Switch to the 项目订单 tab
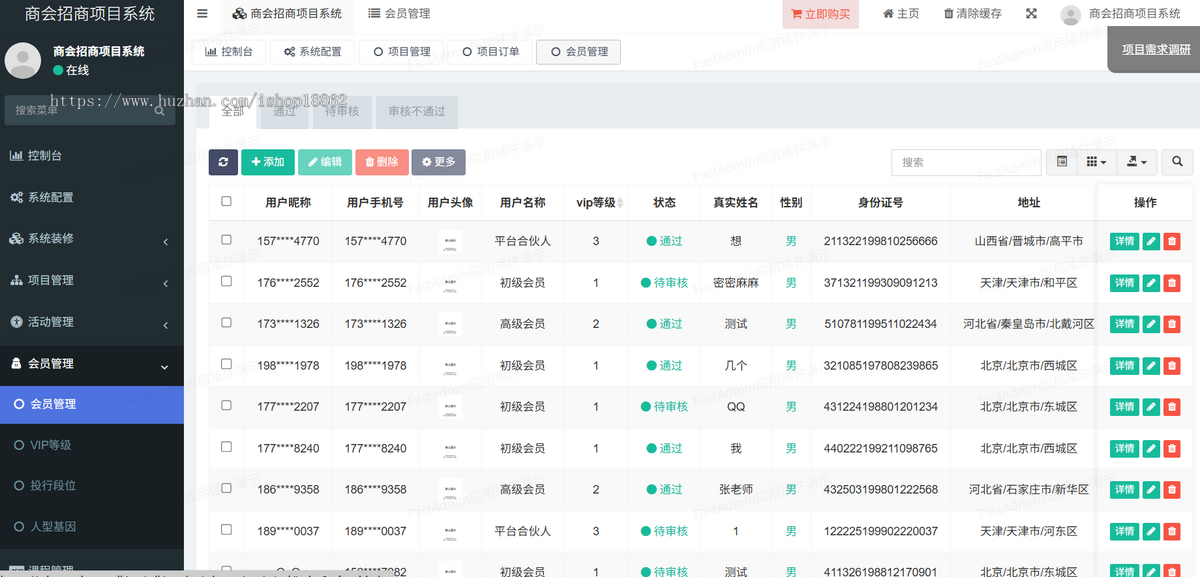Image resolution: width=1200 pixels, height=577 pixels. pos(488,51)
